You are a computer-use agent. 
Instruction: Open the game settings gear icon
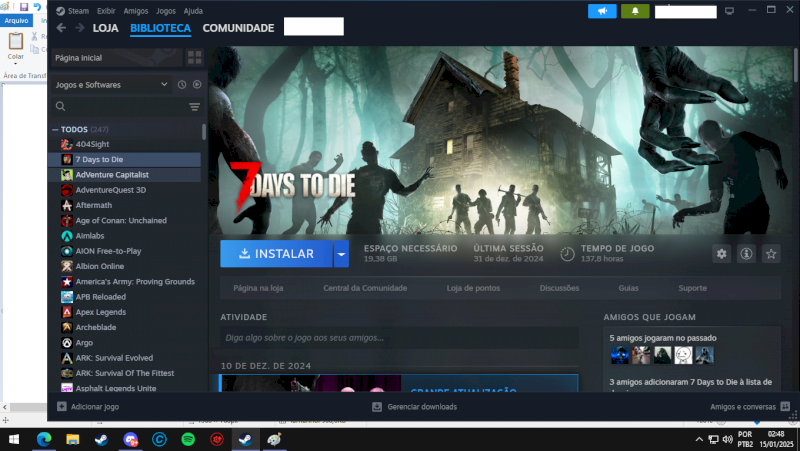pyautogui.click(x=722, y=254)
